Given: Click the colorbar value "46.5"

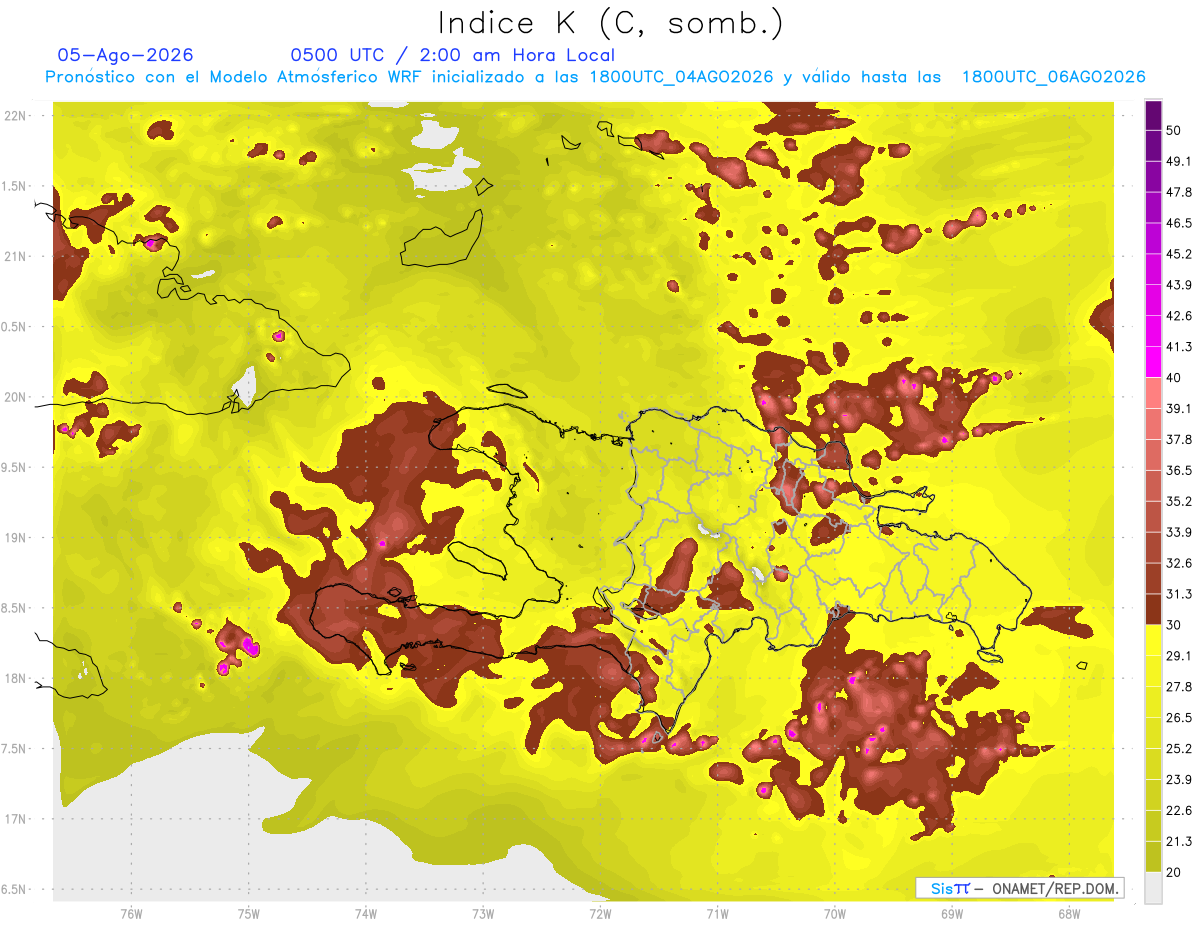Looking at the screenshot, I should [x=1178, y=223].
